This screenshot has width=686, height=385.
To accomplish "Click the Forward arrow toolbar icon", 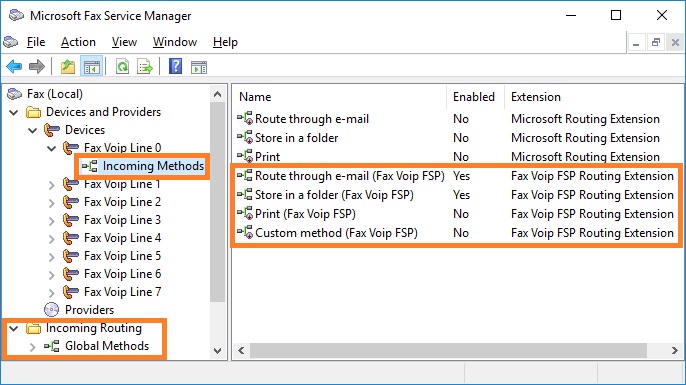I will click(x=37, y=66).
